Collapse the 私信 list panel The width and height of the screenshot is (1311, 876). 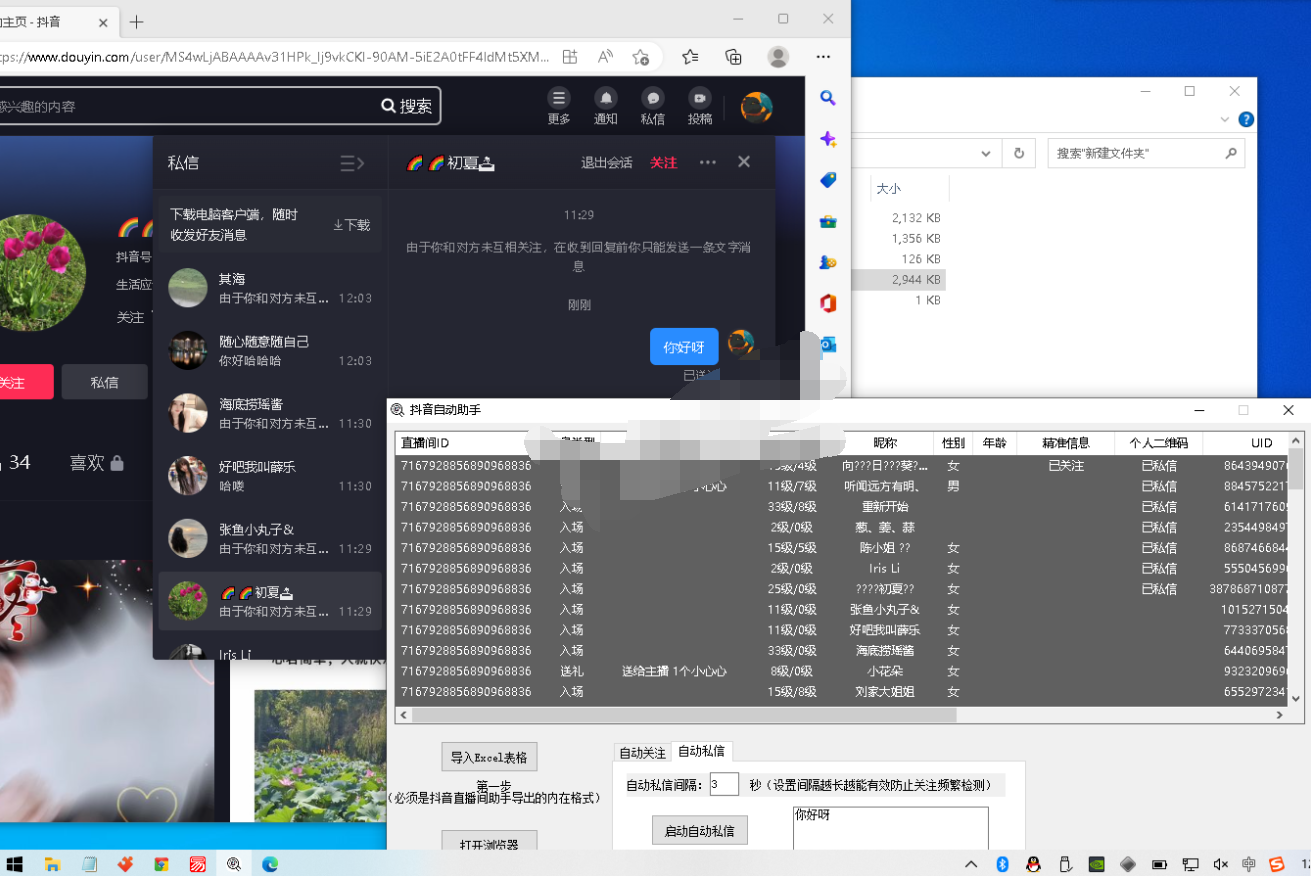tap(352, 163)
